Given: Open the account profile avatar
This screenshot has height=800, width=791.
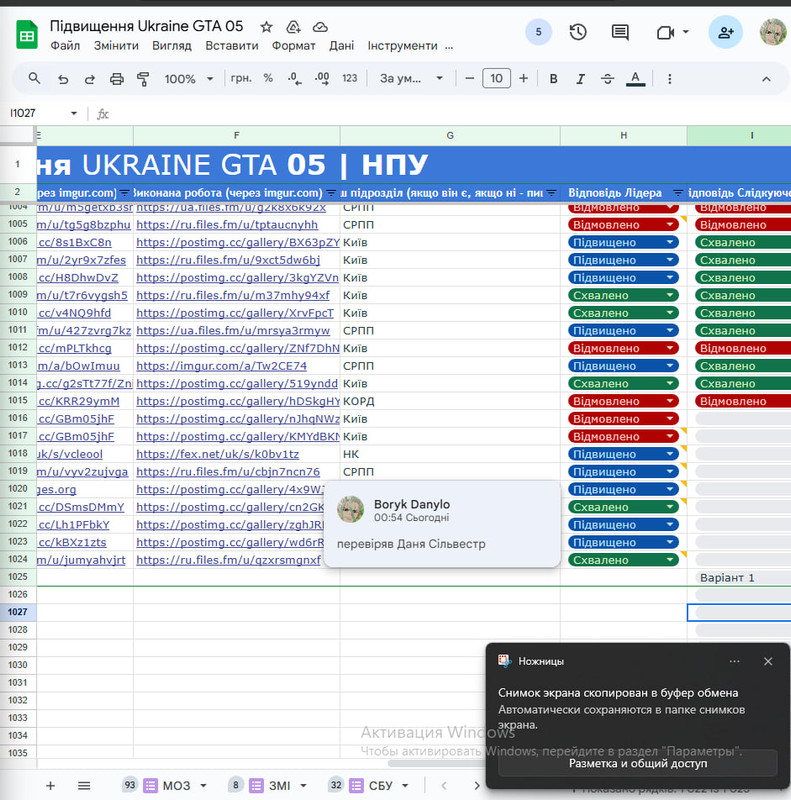Looking at the screenshot, I should point(774,32).
